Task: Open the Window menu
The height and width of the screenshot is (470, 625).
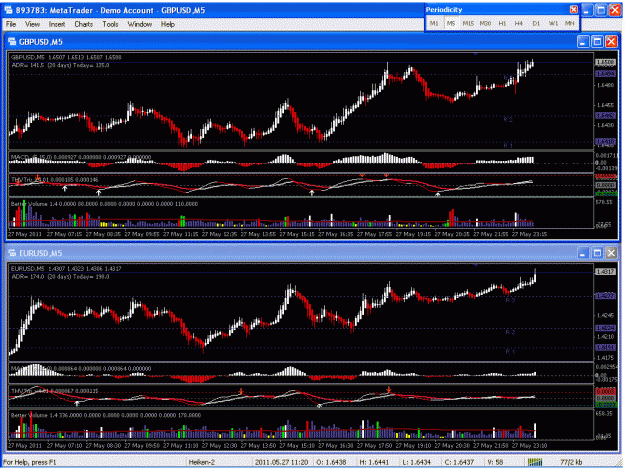Action: coord(140,24)
